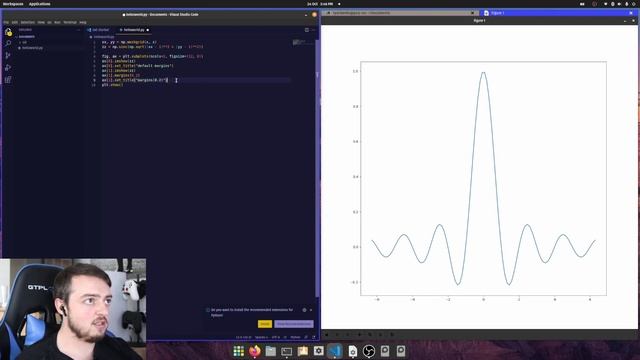Open the notification gear settings icon
Viewport: 640px width, 360px height.
304,310
